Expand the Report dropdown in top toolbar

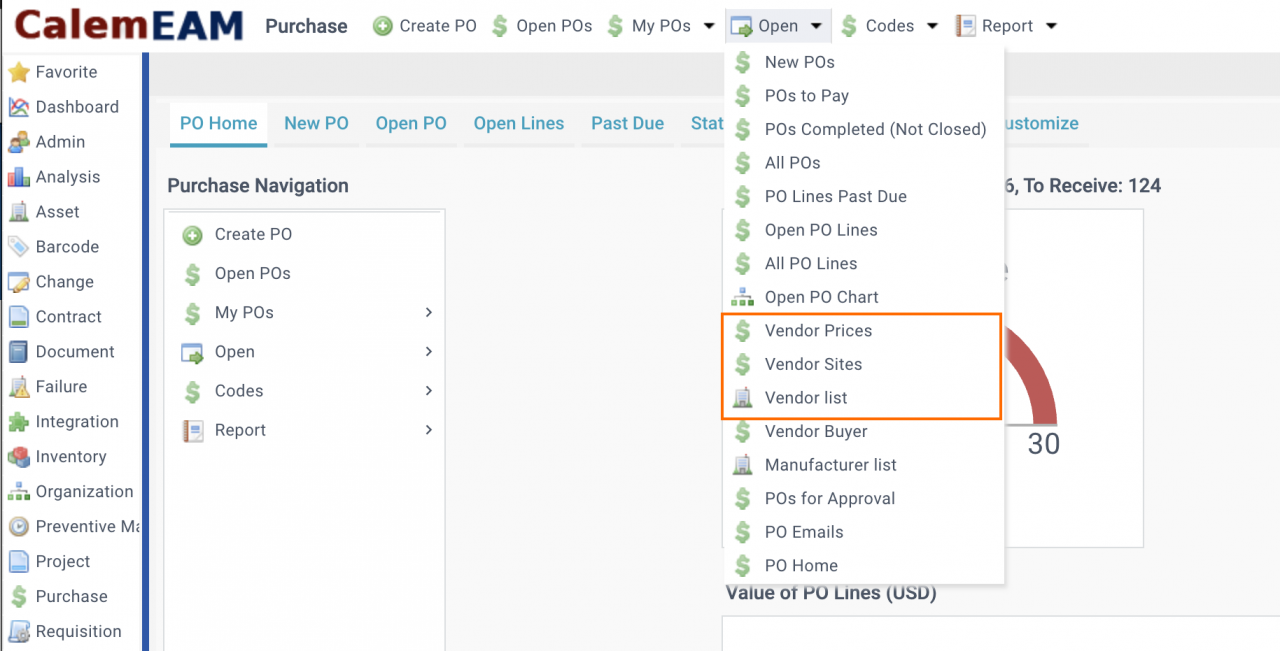[1050, 26]
